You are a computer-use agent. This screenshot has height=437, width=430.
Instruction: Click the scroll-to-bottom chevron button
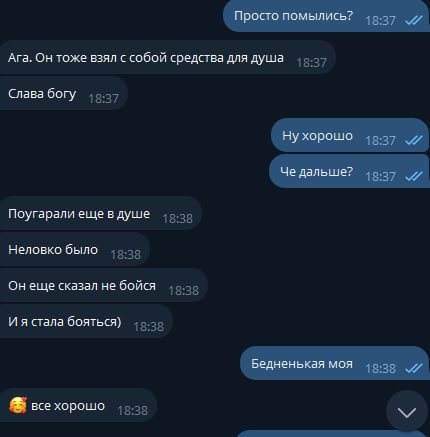pyautogui.click(x=407, y=411)
